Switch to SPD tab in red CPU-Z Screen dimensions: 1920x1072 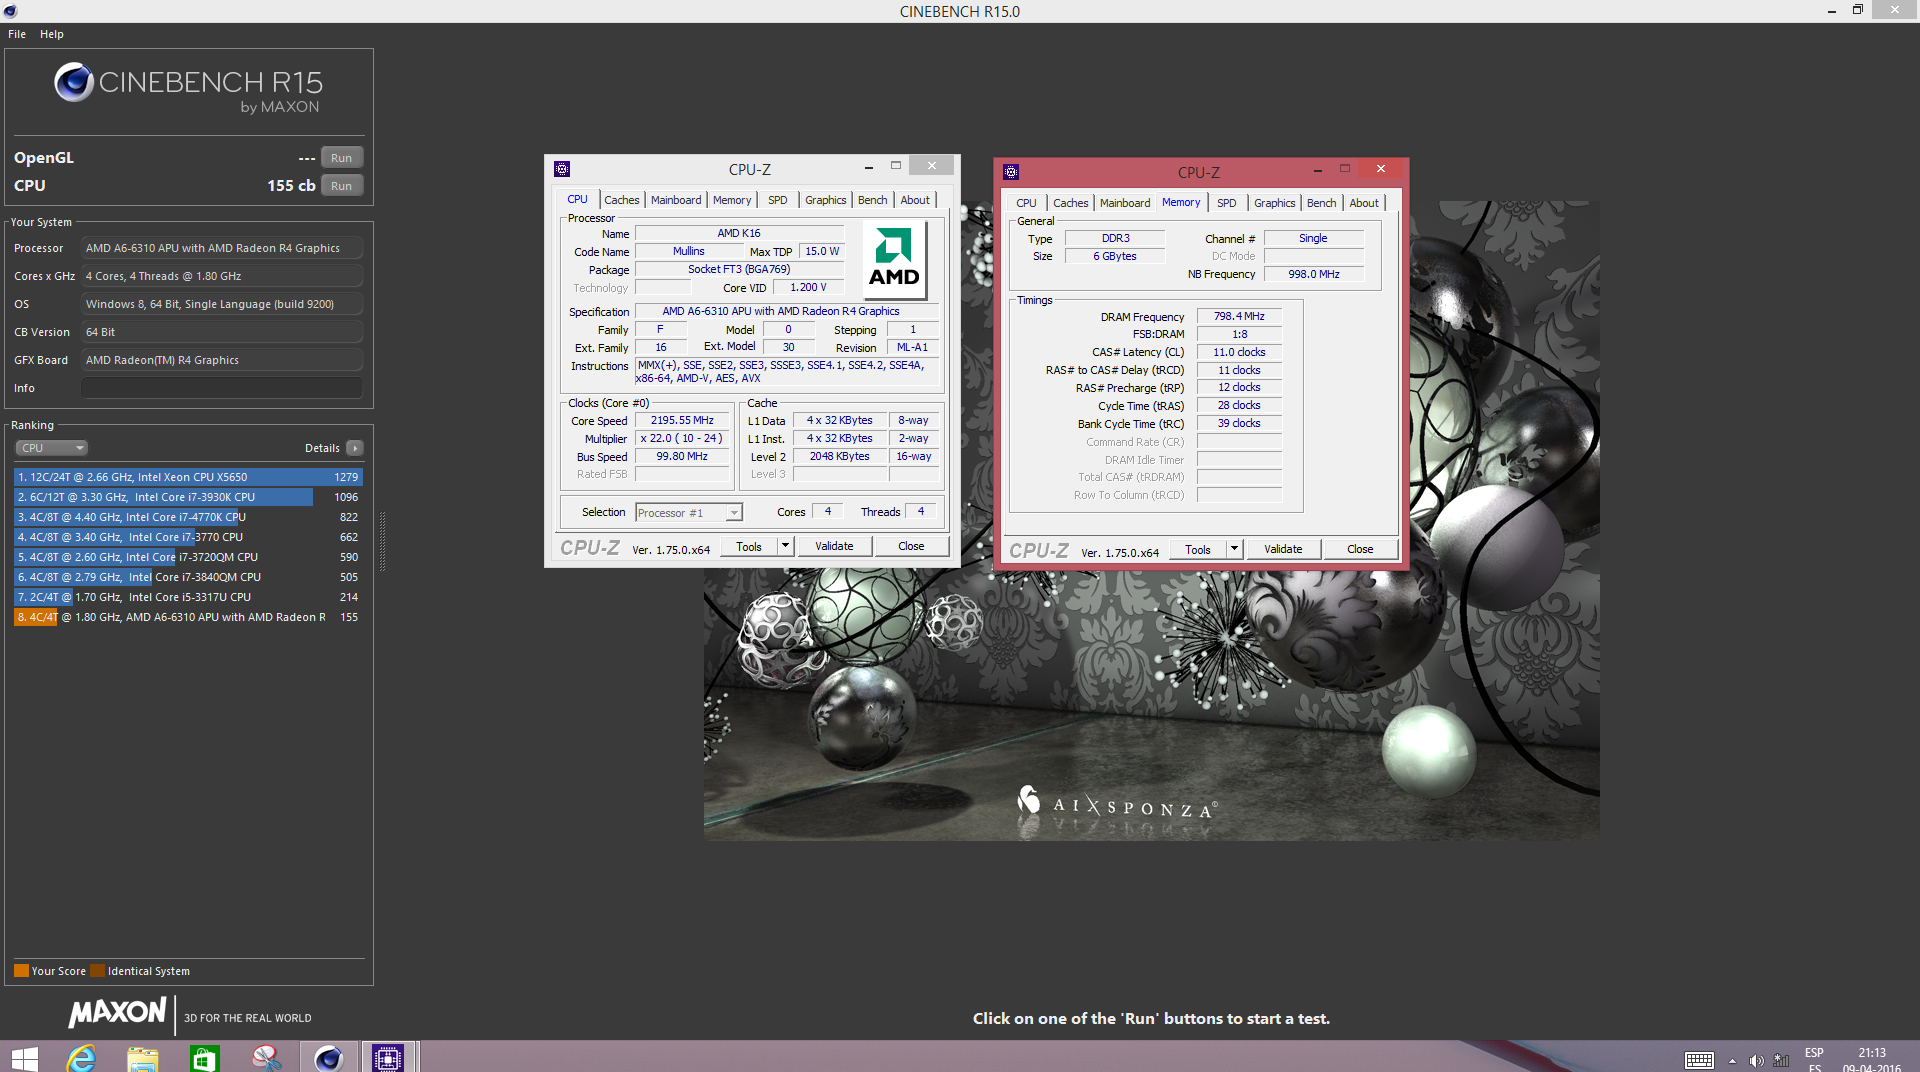point(1227,203)
